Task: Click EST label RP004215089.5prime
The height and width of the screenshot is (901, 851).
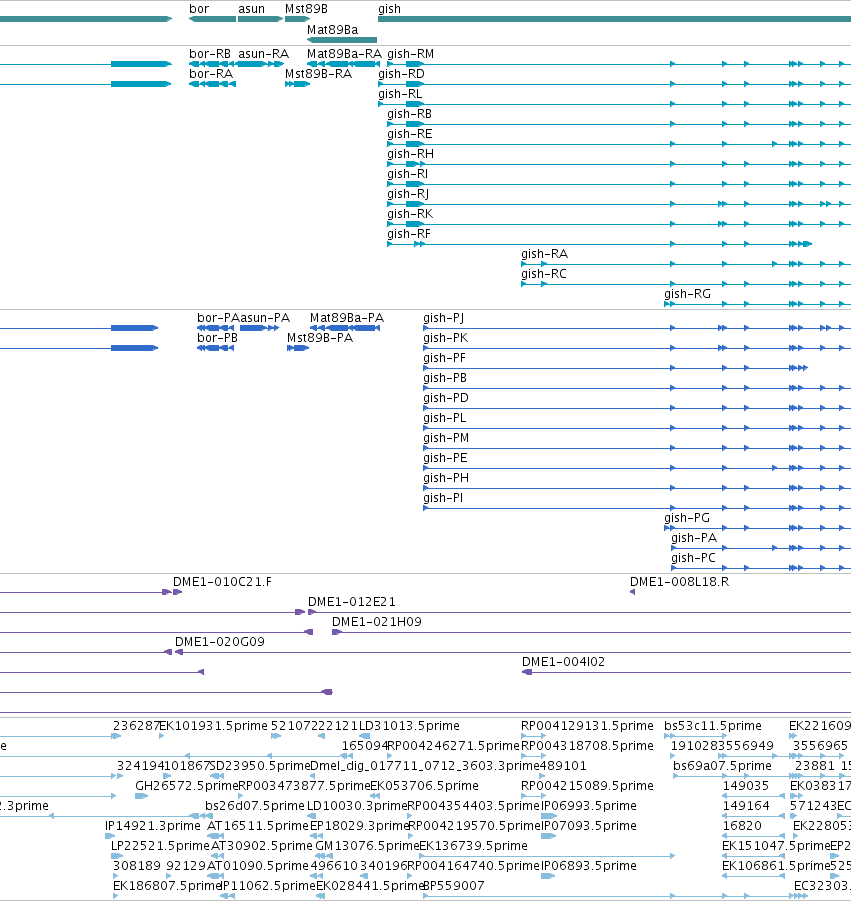Action: pyautogui.click(x=587, y=786)
